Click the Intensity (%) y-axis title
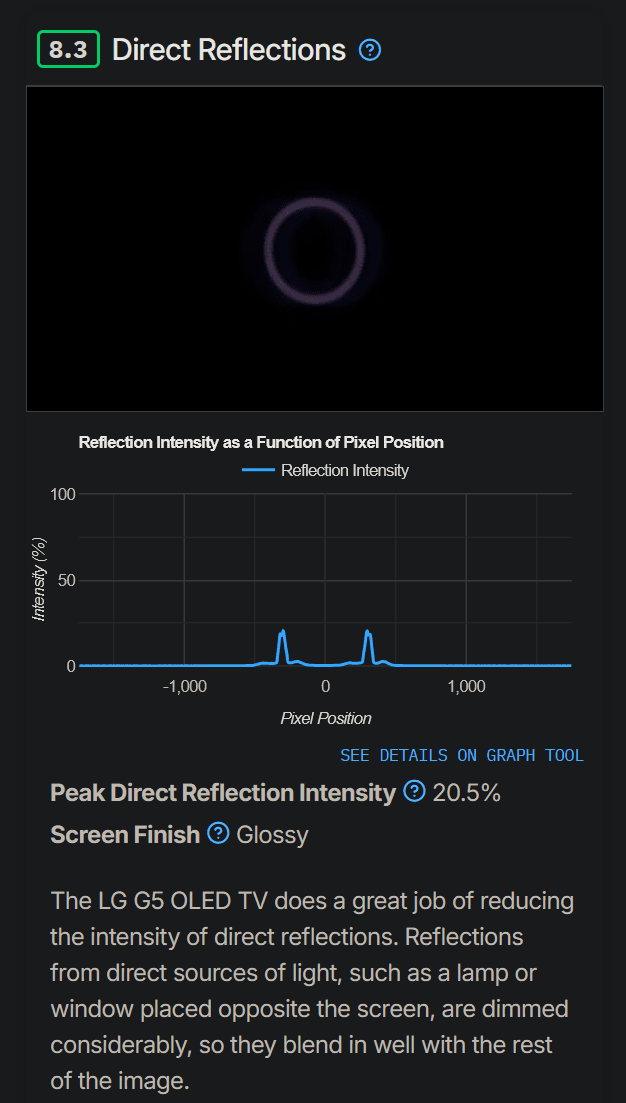626x1103 pixels. pyautogui.click(x=40, y=580)
